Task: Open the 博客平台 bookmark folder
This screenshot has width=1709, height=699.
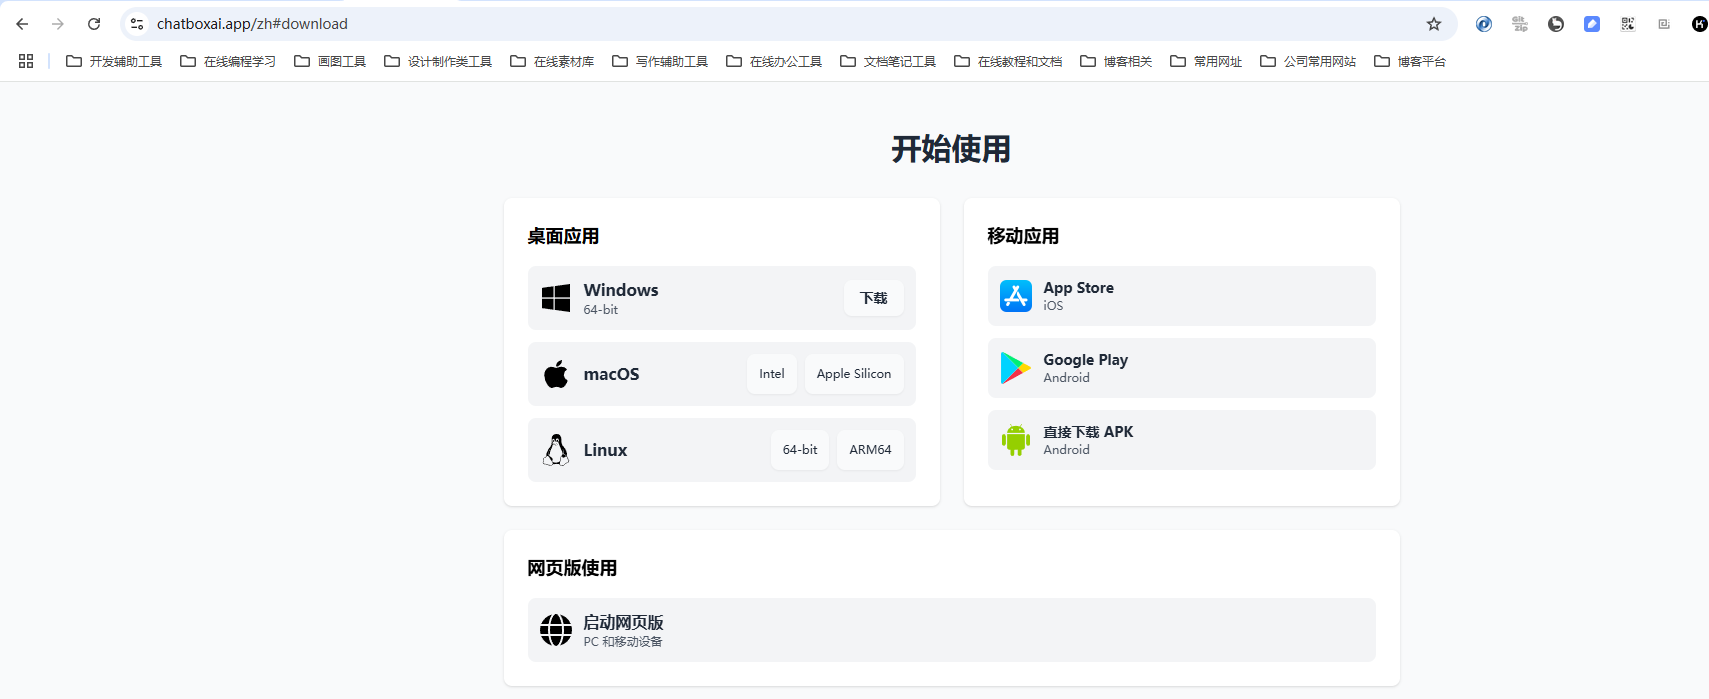Action: [x=1410, y=61]
